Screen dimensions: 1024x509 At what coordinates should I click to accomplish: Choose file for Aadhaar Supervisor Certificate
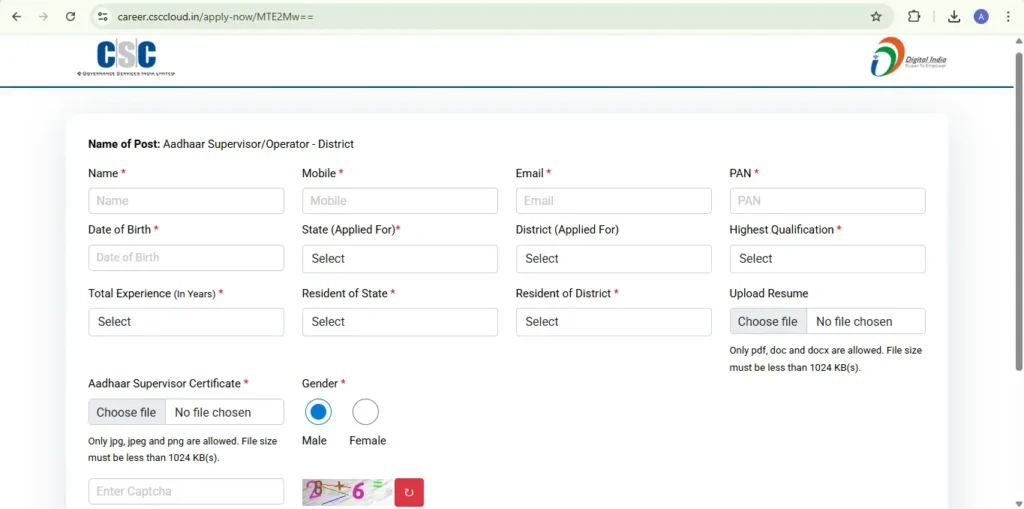127,412
